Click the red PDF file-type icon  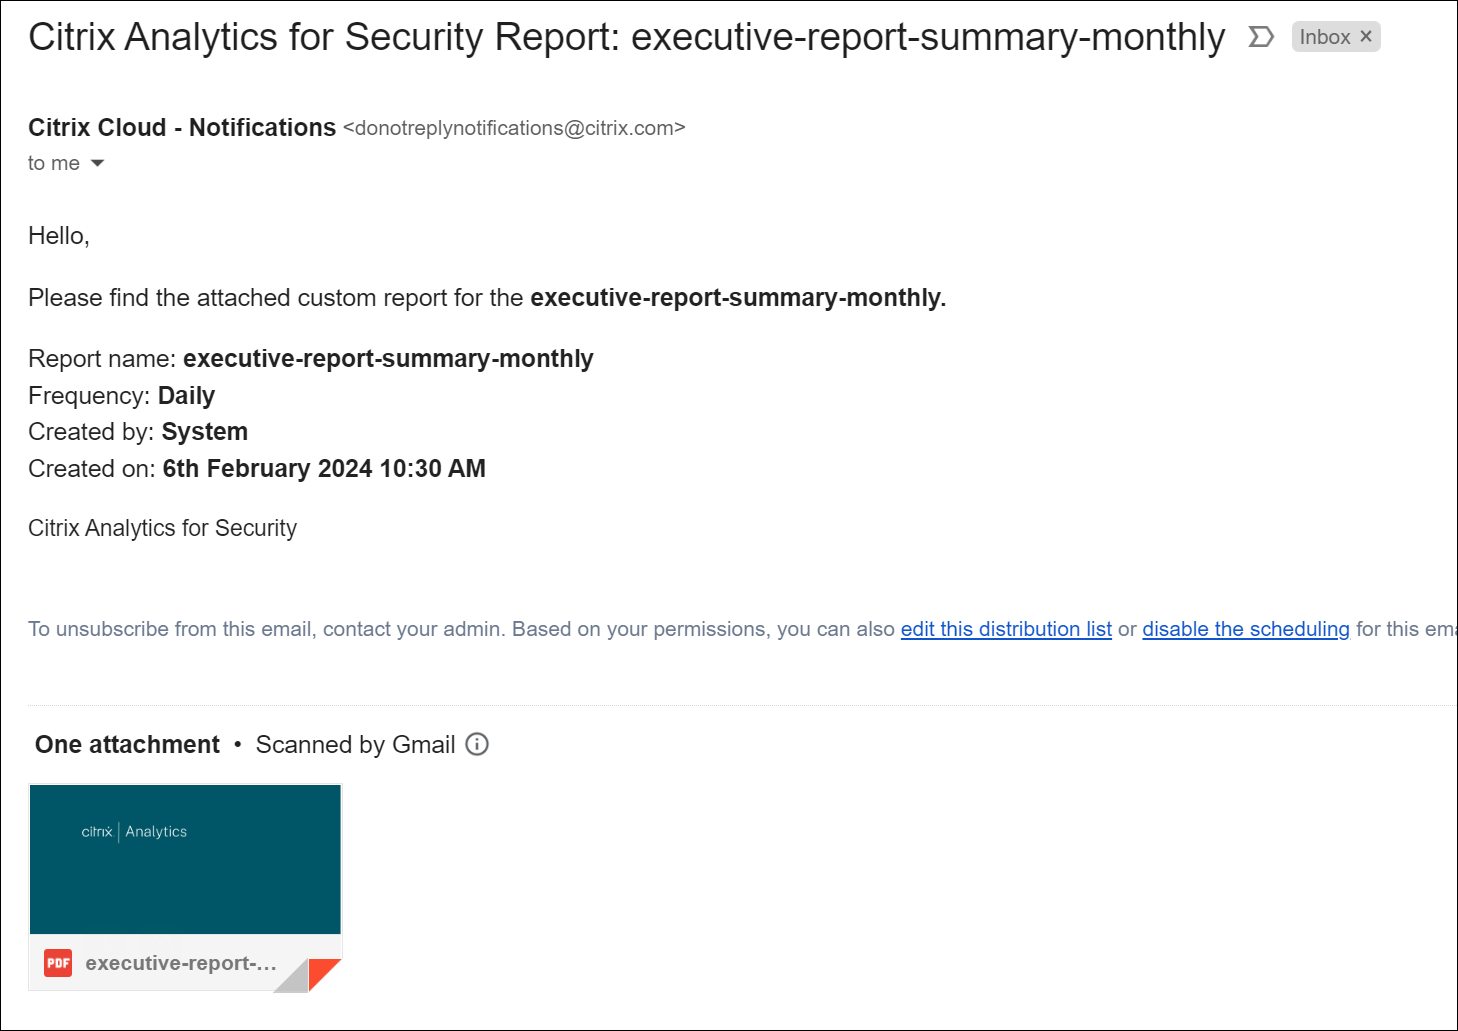pyautogui.click(x=58, y=963)
